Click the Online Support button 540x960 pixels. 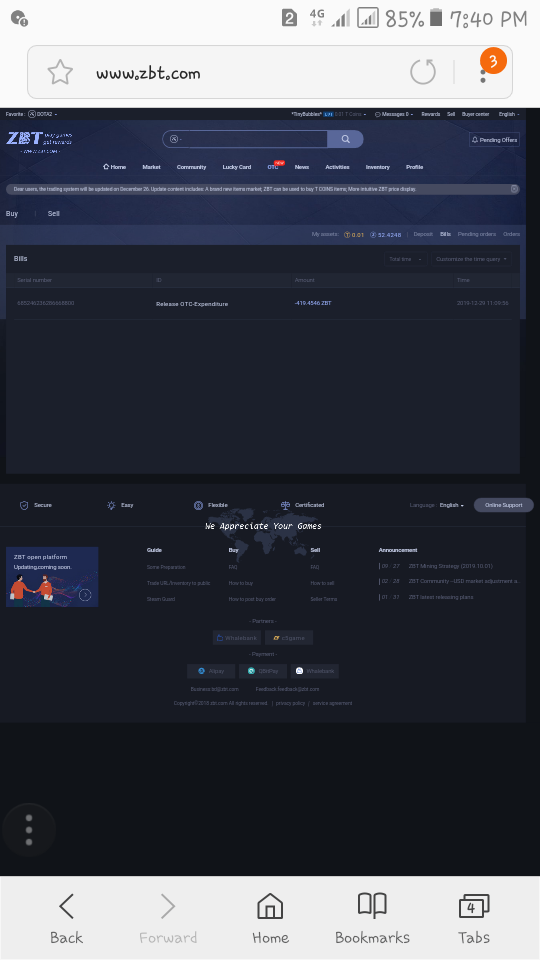pyautogui.click(x=503, y=505)
